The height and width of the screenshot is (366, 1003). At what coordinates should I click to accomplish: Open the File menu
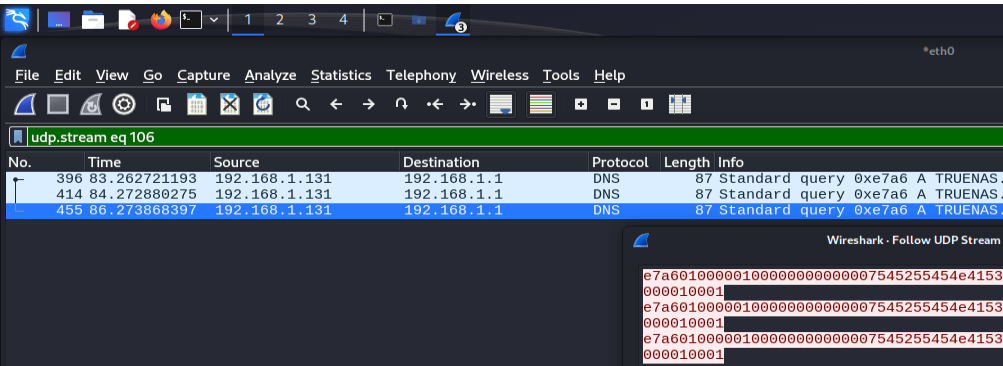coord(27,76)
